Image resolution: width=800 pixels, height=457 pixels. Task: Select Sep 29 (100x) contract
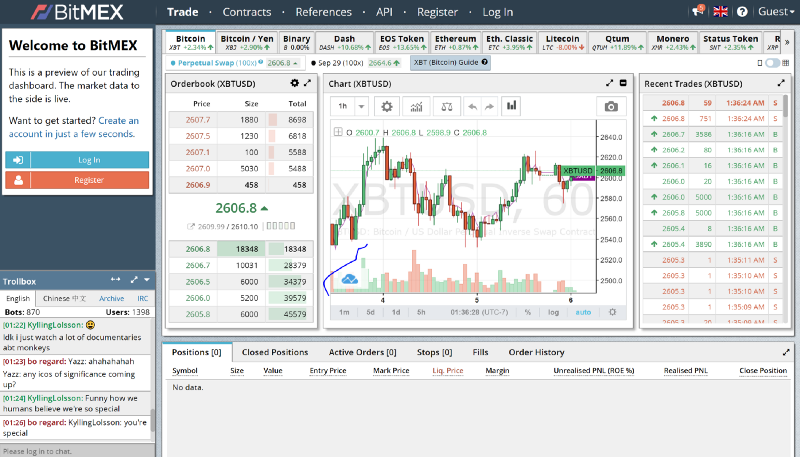tap(355, 63)
